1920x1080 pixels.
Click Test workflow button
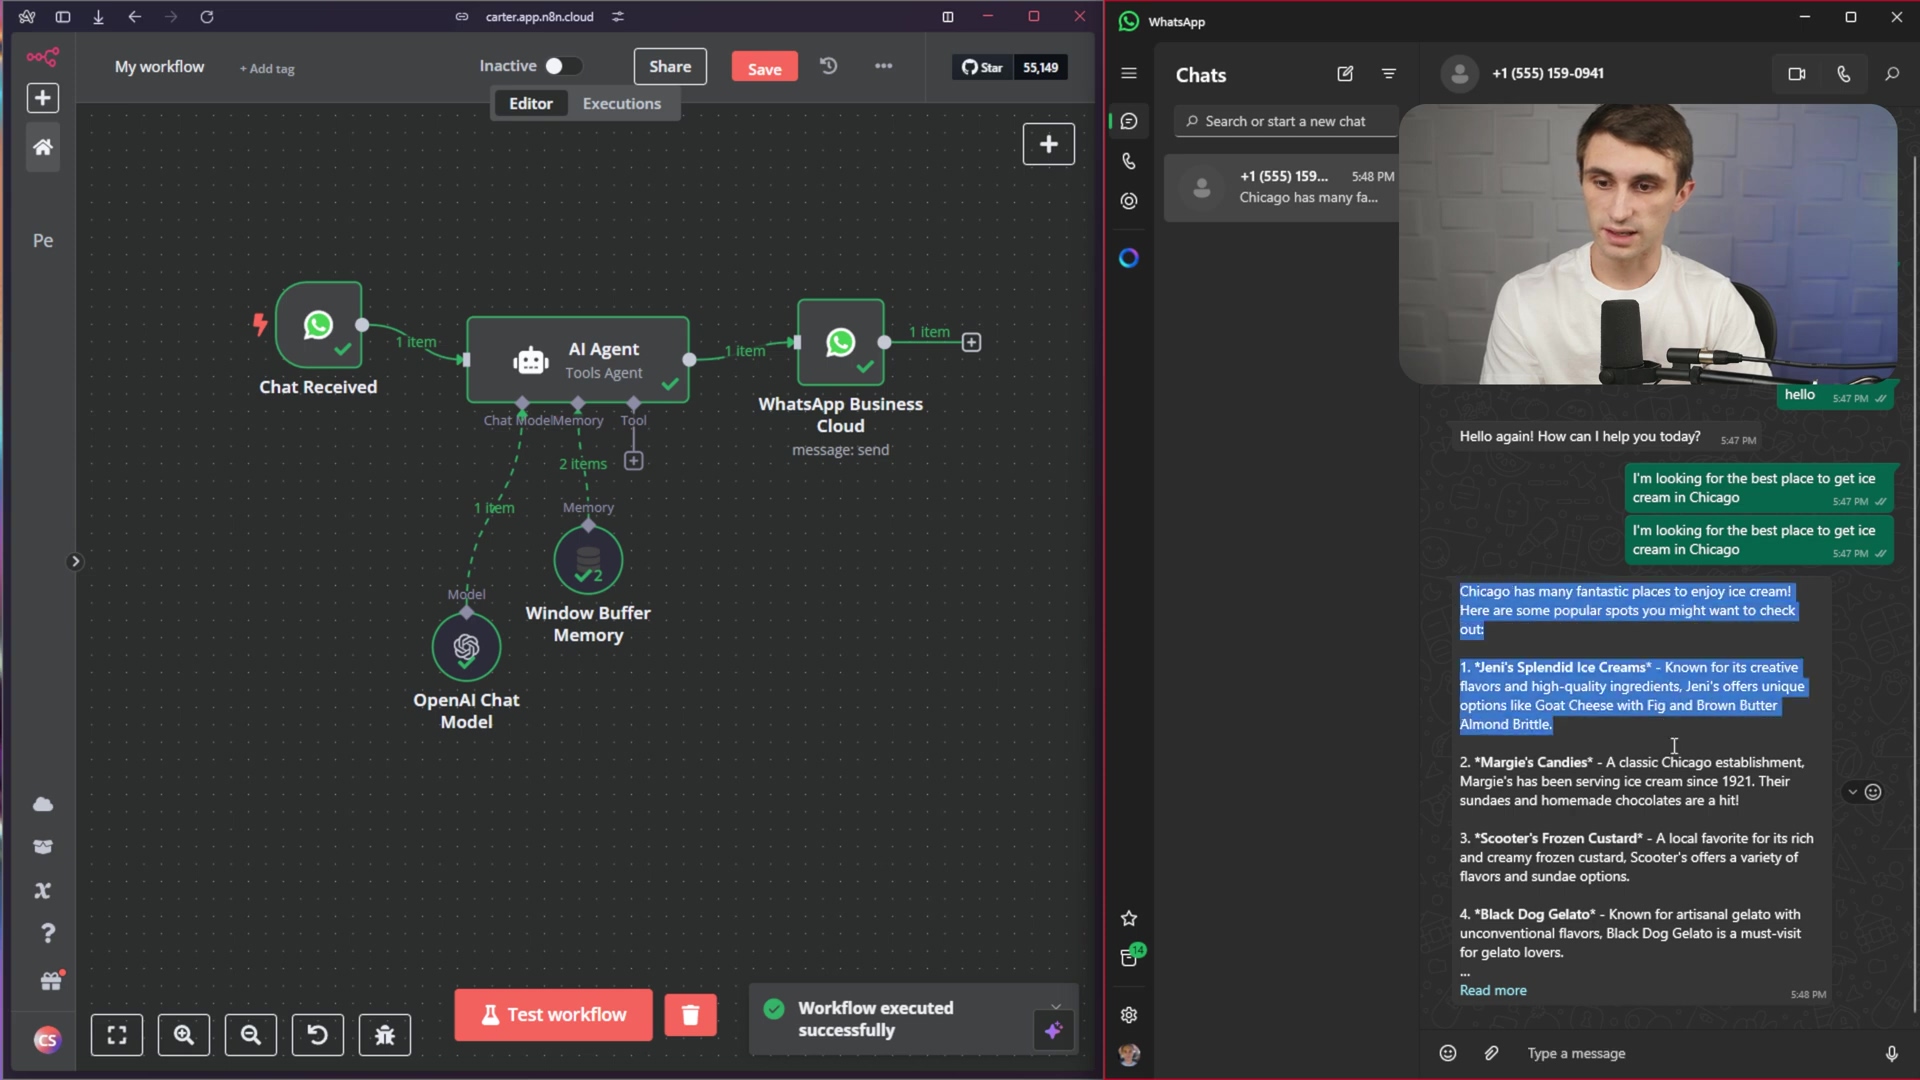pyautogui.click(x=553, y=1015)
